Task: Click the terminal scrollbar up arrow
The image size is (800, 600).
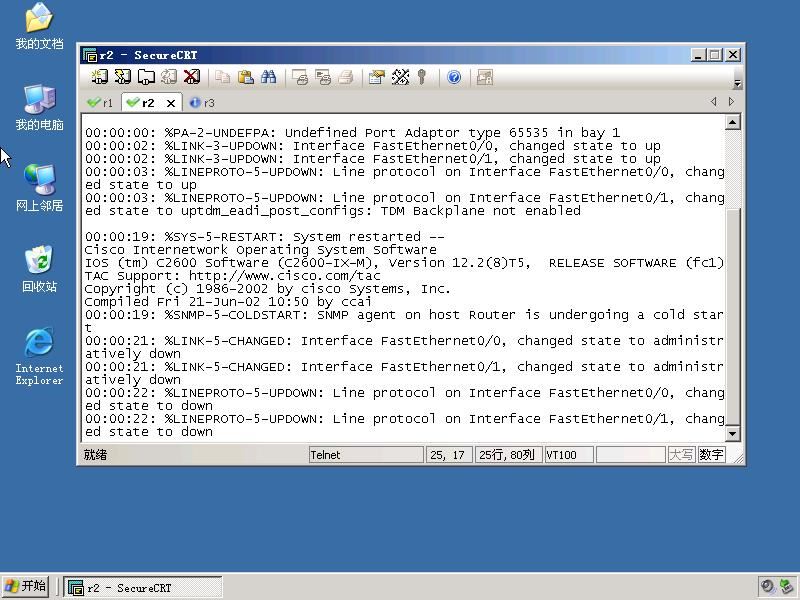Action: [732, 122]
